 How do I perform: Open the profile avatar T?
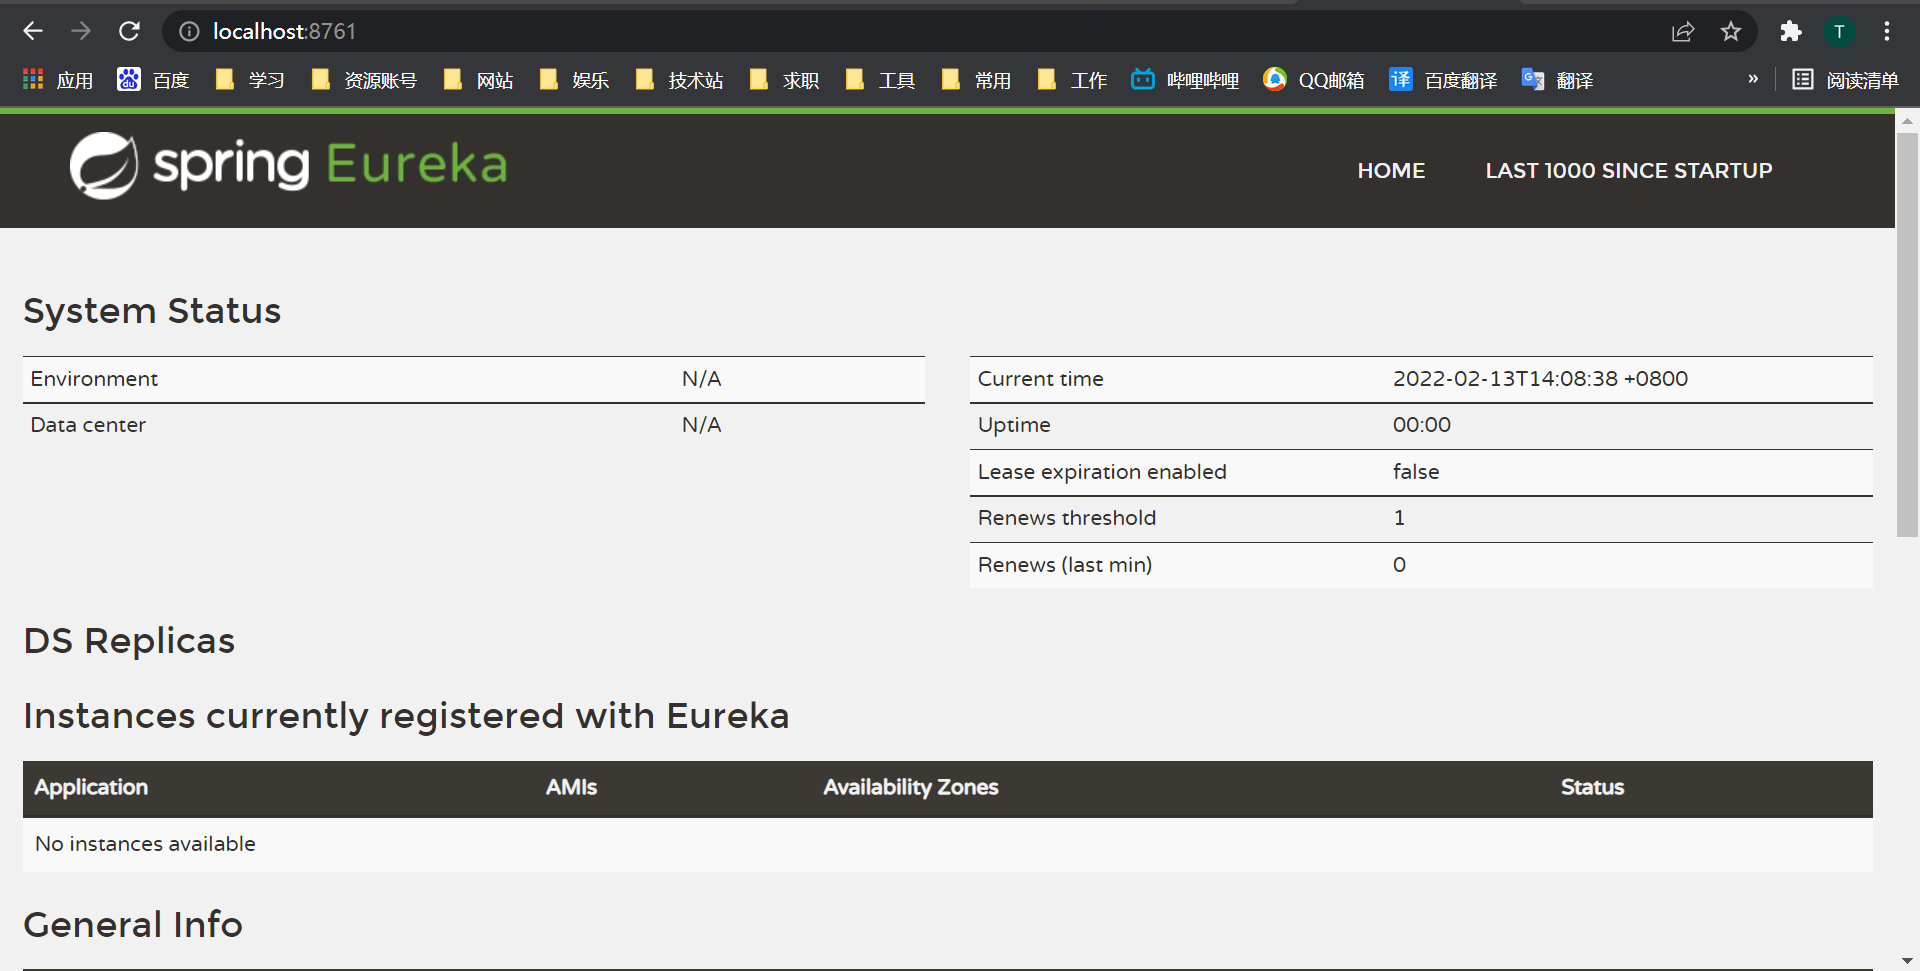[1839, 32]
